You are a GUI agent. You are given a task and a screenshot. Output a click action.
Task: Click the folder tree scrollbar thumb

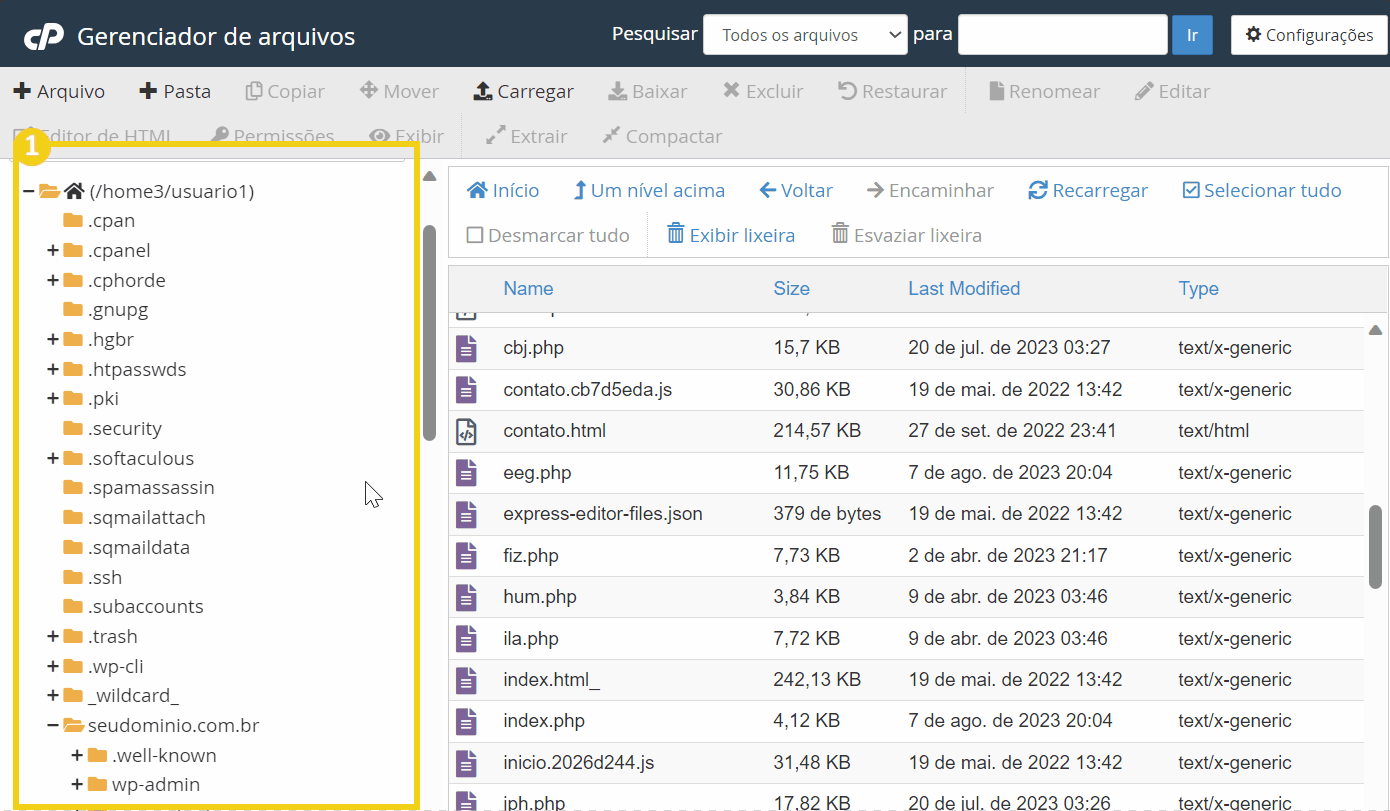[x=429, y=333]
